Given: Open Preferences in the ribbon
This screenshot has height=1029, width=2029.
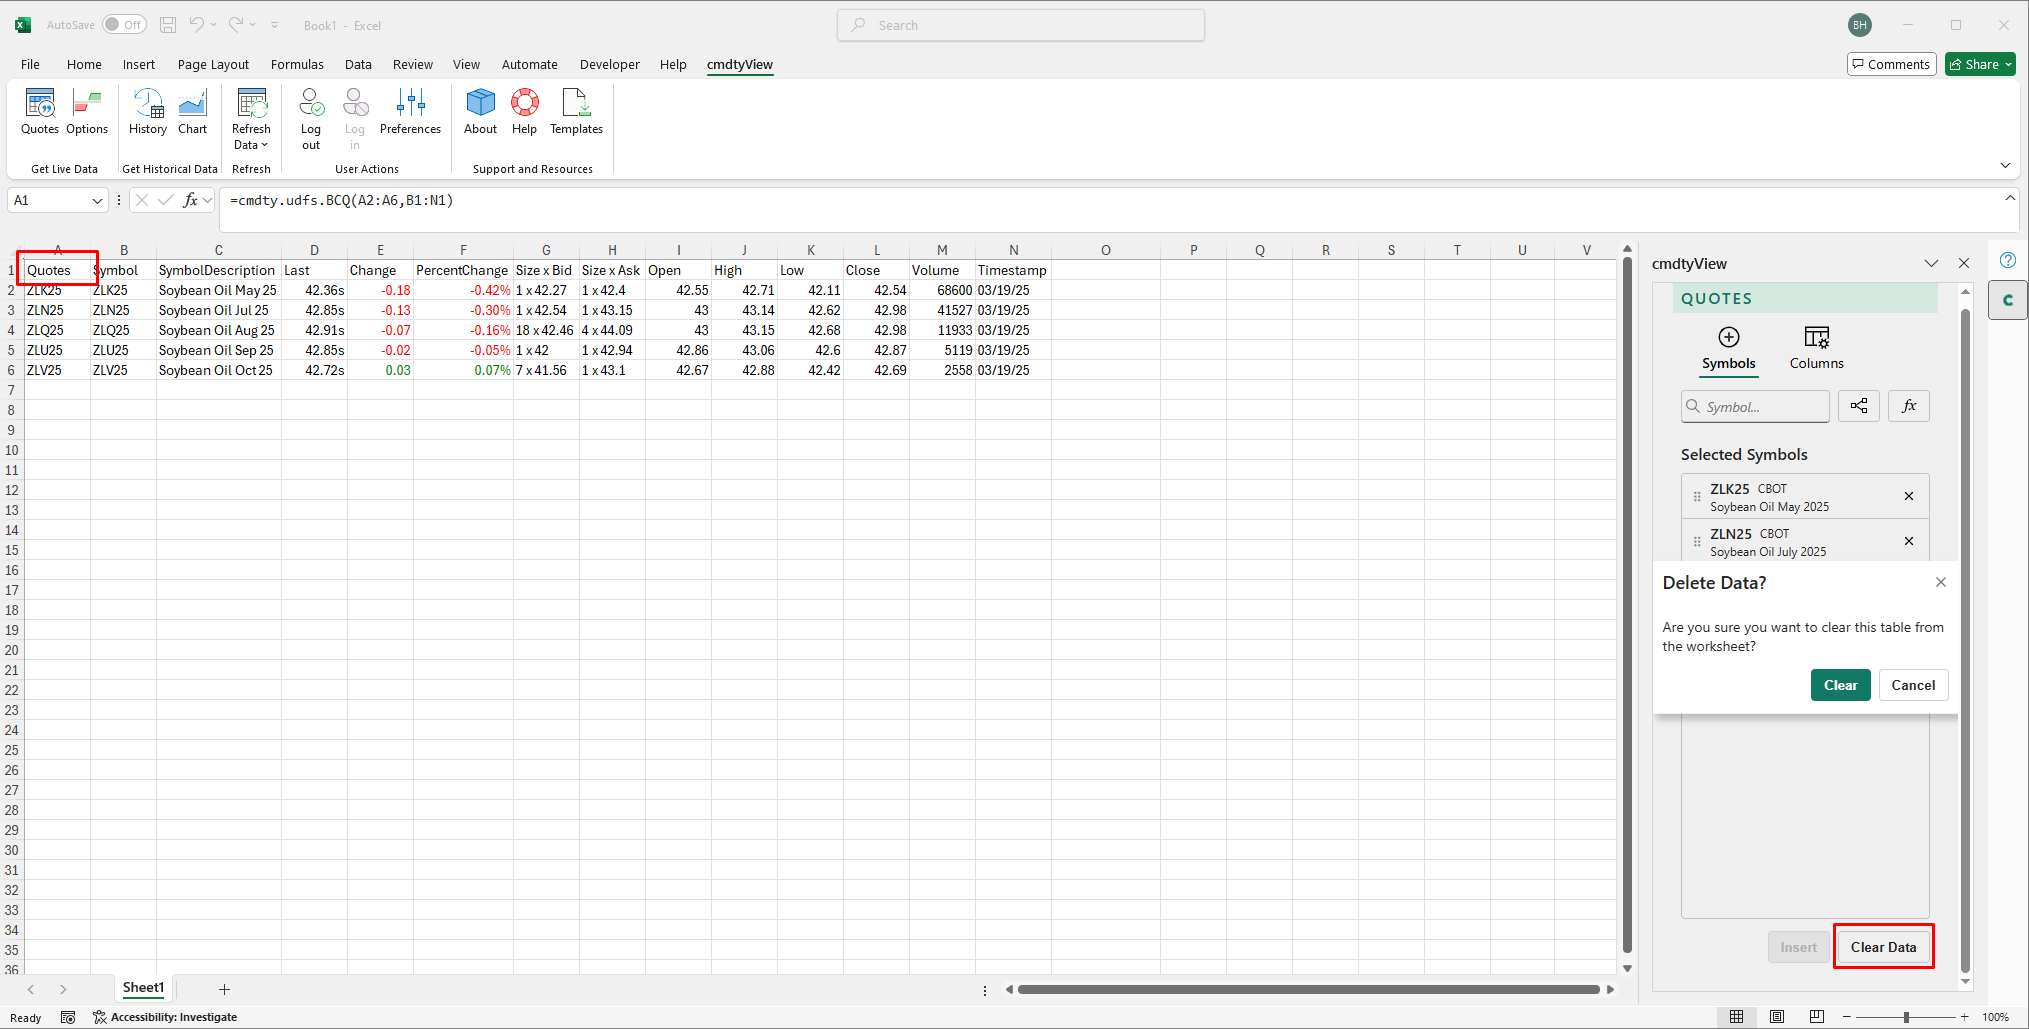Looking at the screenshot, I should (410, 112).
